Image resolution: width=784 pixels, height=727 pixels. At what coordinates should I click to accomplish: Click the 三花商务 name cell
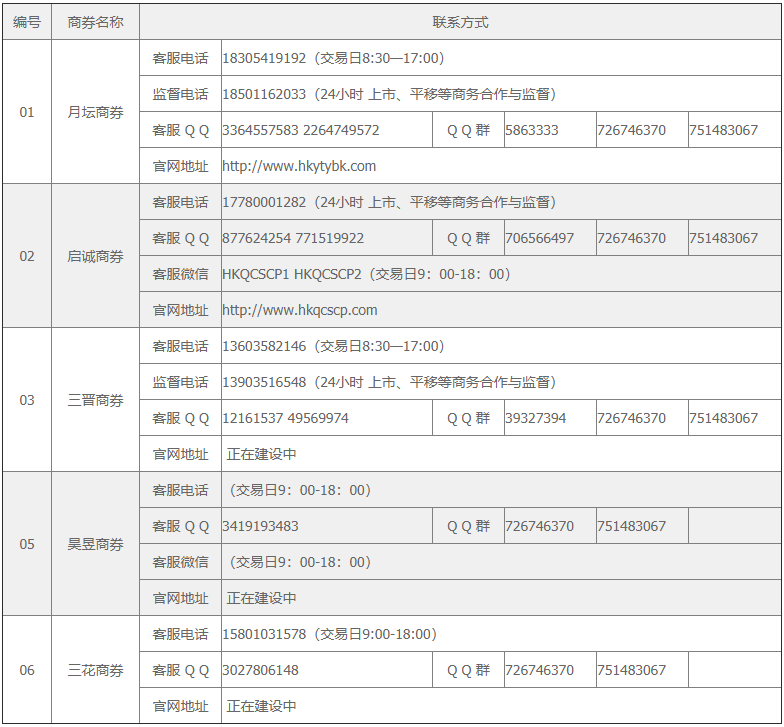96,670
